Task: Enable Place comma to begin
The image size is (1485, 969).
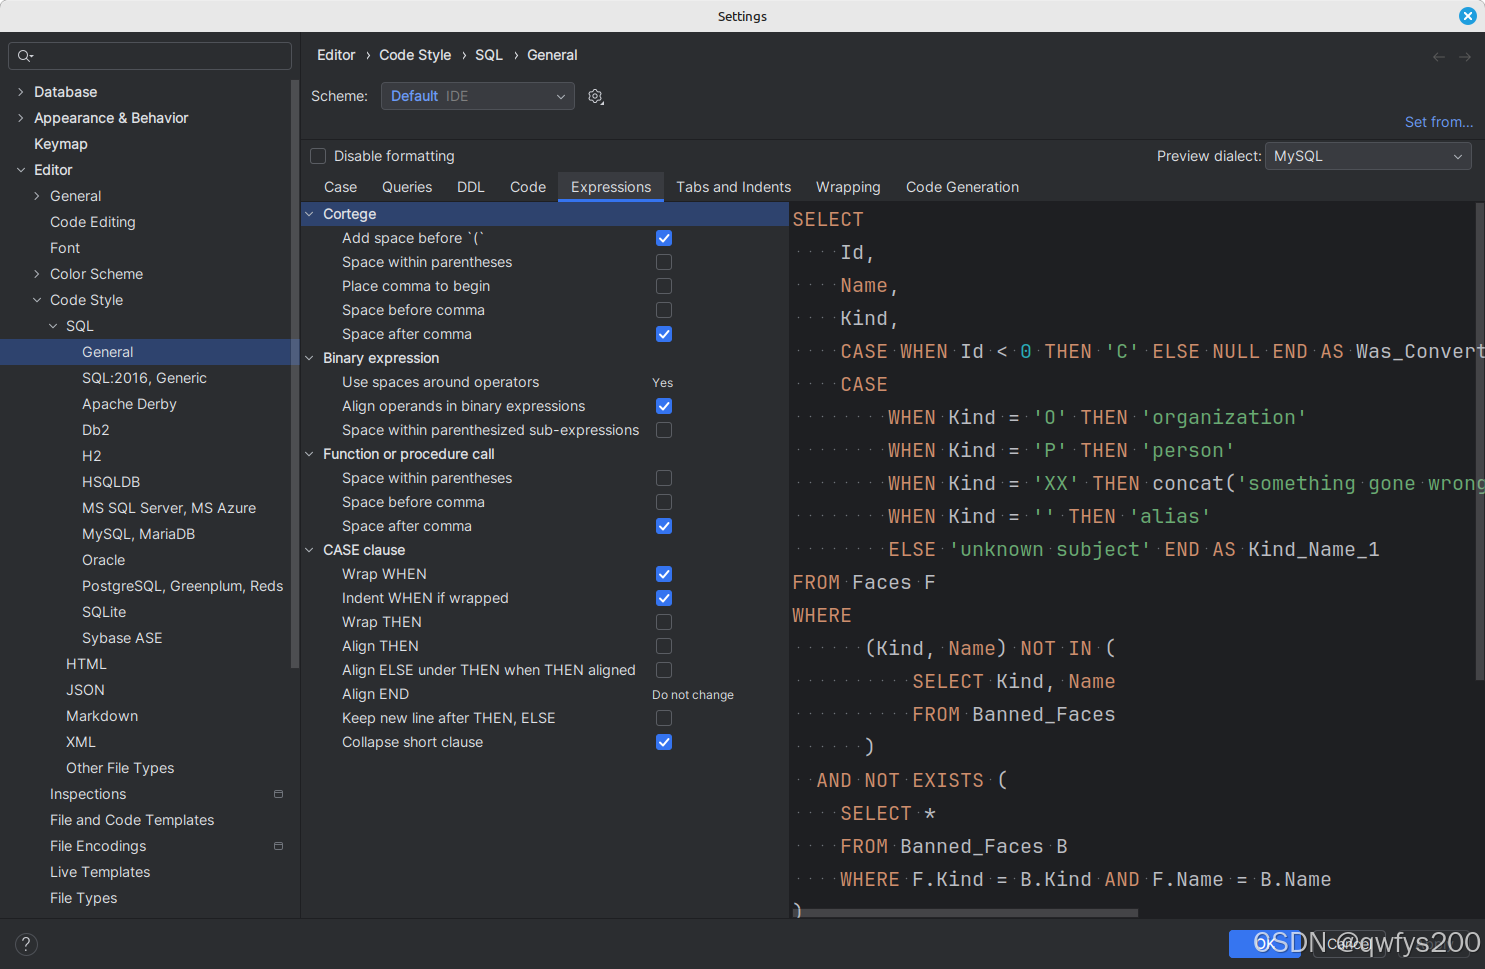Action: click(x=664, y=286)
